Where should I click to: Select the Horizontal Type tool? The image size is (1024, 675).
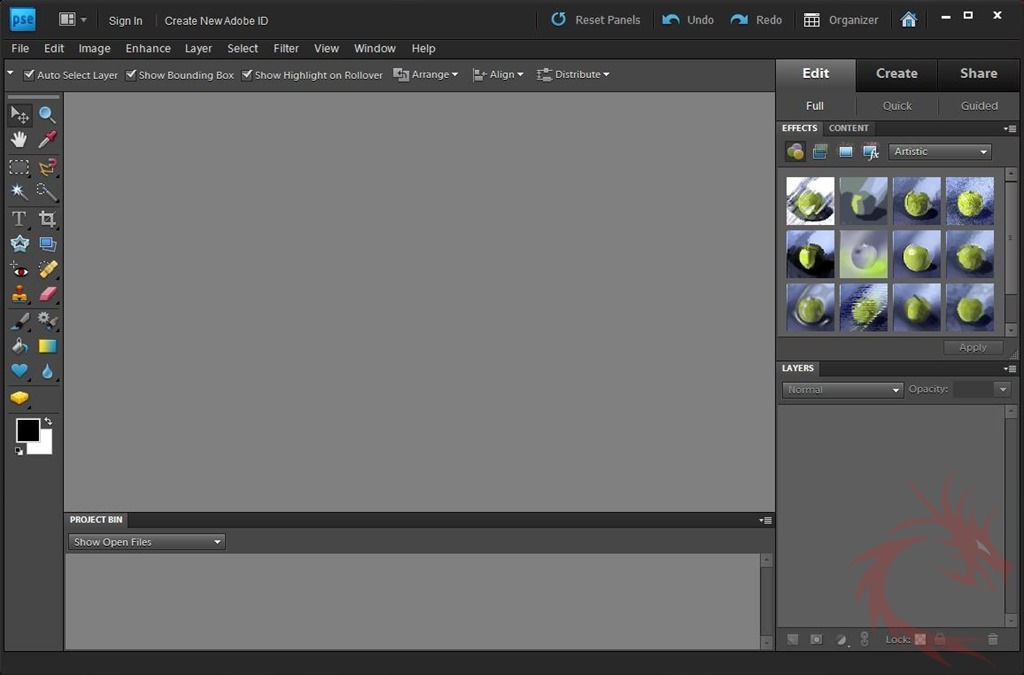(19, 218)
